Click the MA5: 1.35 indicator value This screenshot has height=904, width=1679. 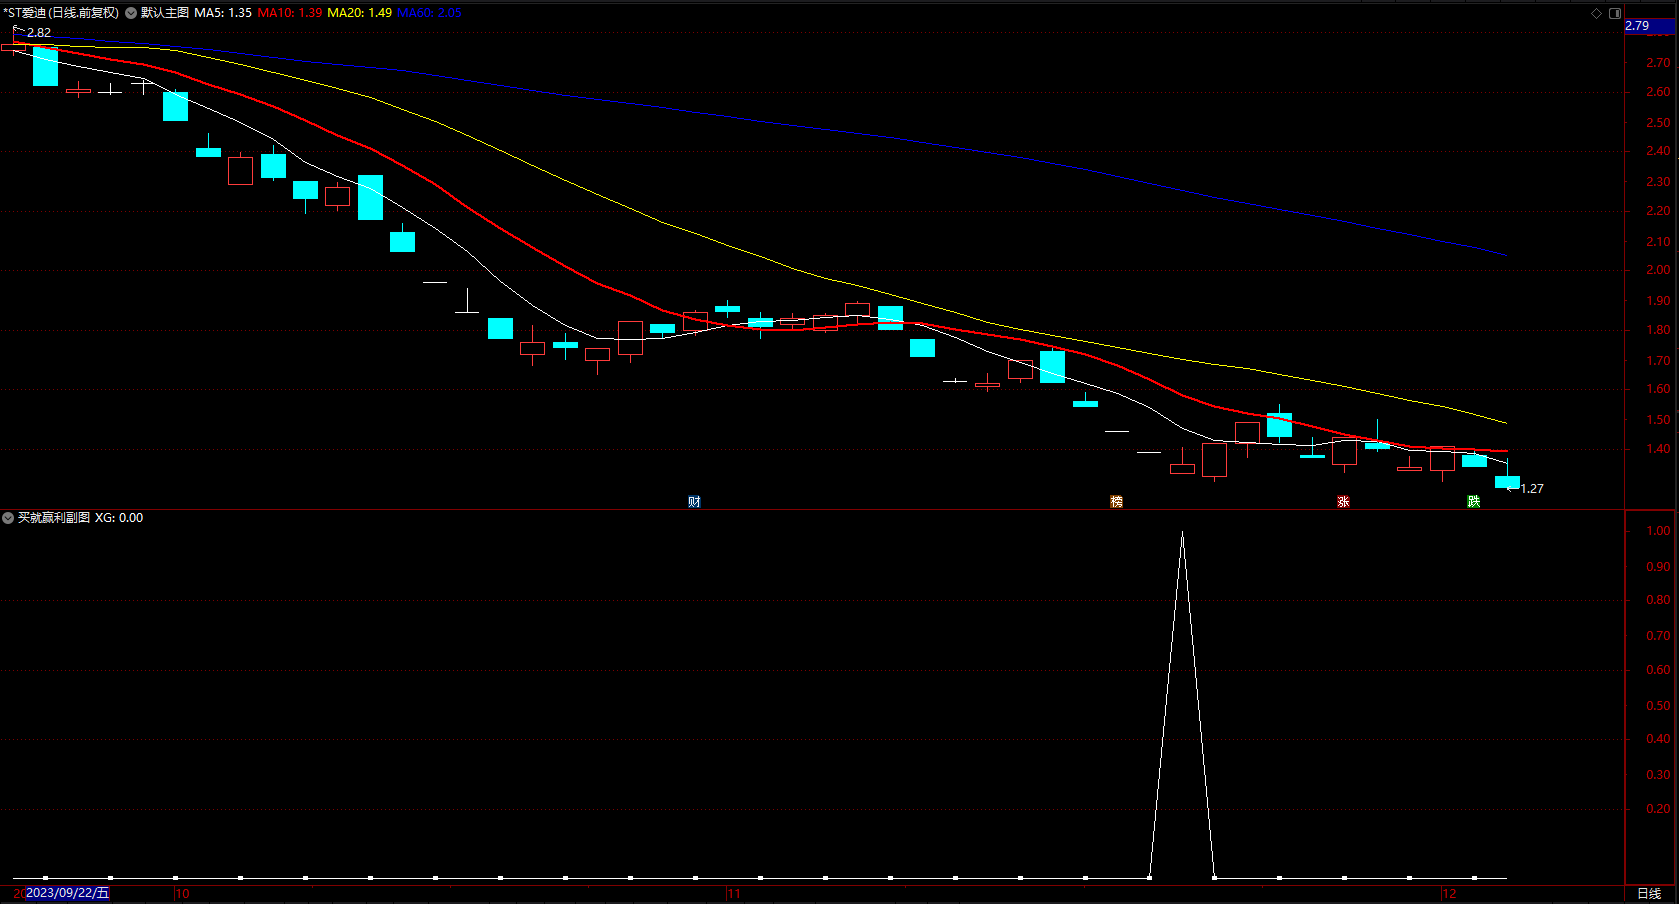tap(223, 13)
